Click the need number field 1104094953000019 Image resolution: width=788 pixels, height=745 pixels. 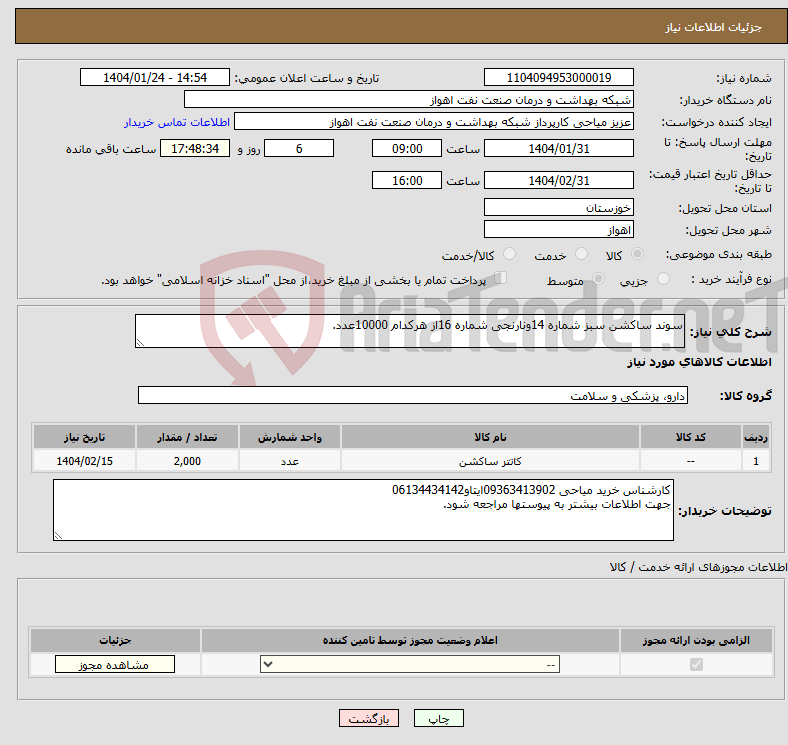[x=559, y=77]
